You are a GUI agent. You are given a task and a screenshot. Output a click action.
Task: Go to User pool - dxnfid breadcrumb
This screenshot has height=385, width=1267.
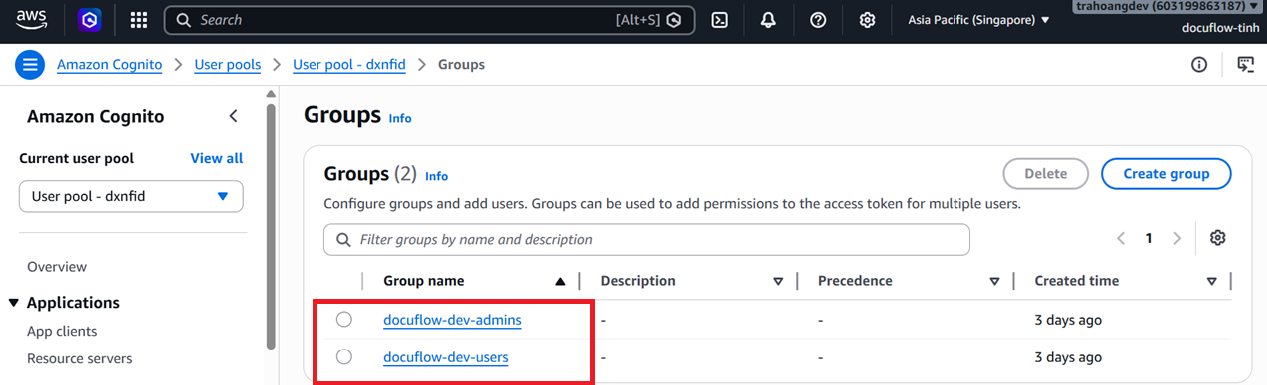349,65
